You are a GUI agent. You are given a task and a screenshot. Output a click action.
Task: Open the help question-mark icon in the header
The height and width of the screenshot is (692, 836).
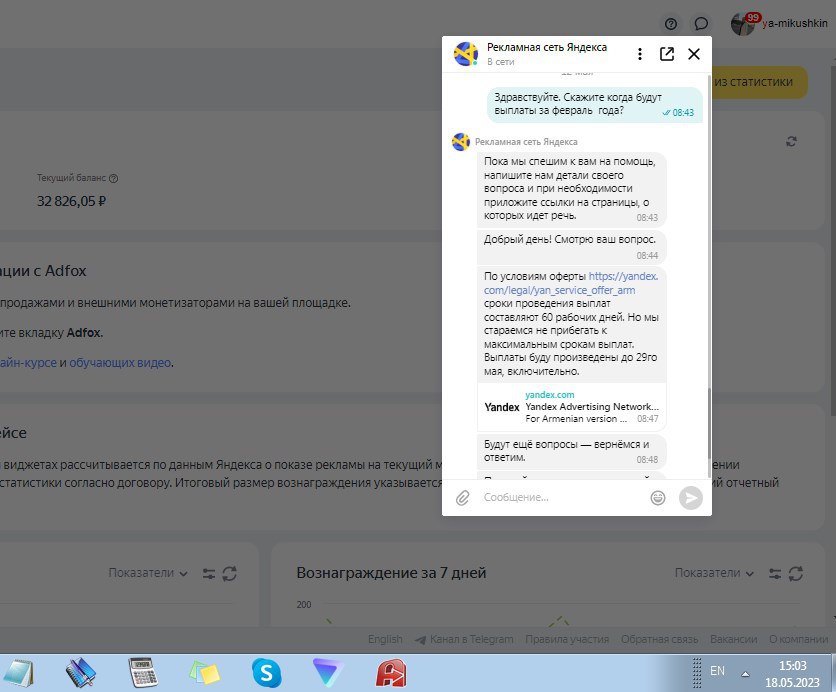click(x=671, y=24)
